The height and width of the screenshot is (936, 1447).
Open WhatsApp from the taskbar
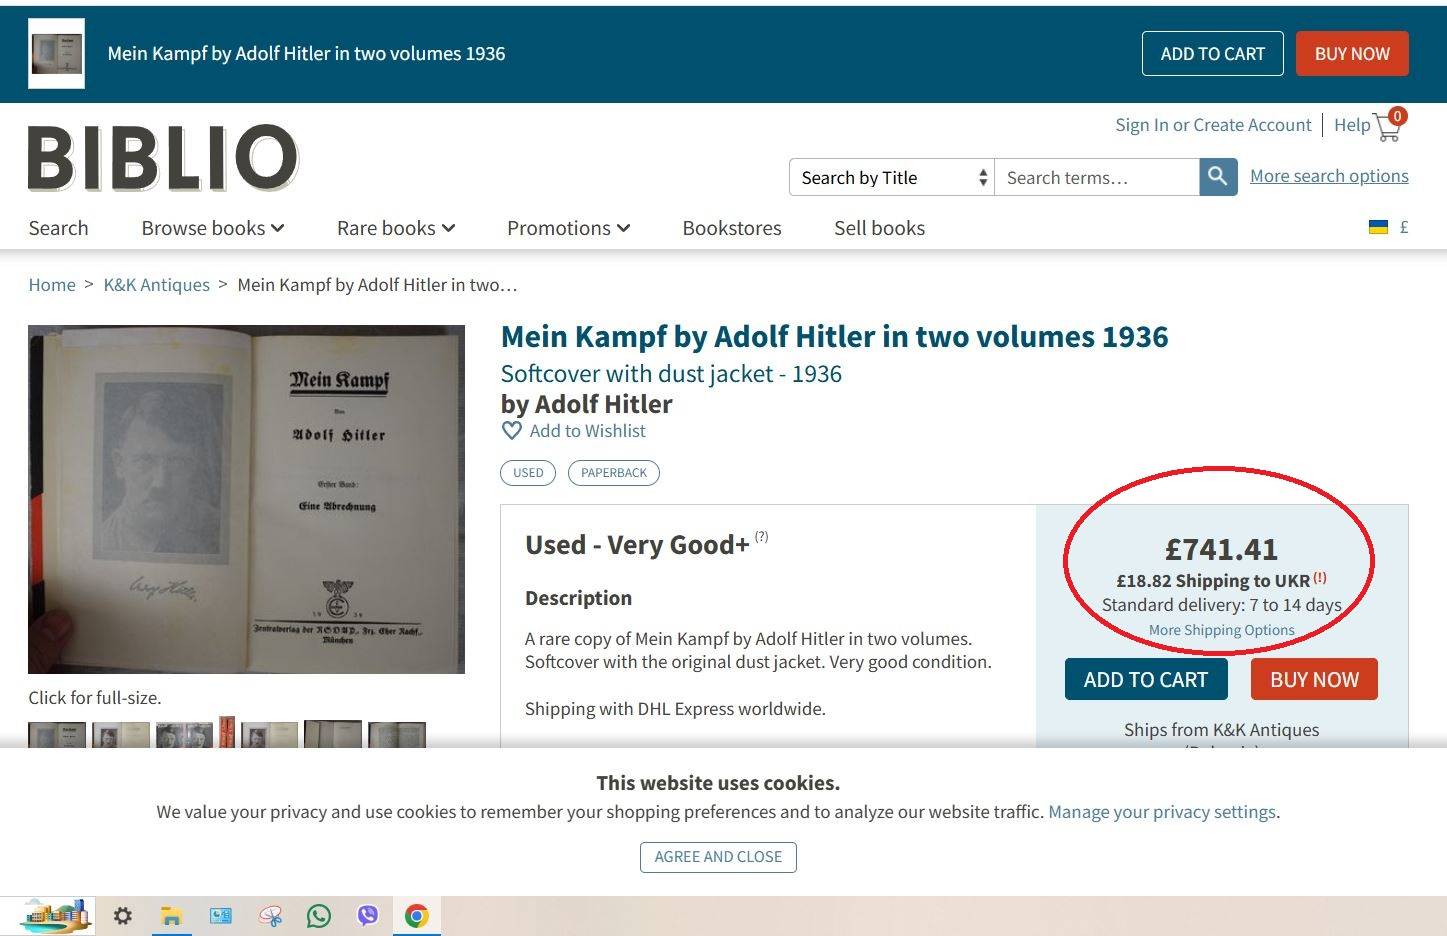pyautogui.click(x=319, y=916)
